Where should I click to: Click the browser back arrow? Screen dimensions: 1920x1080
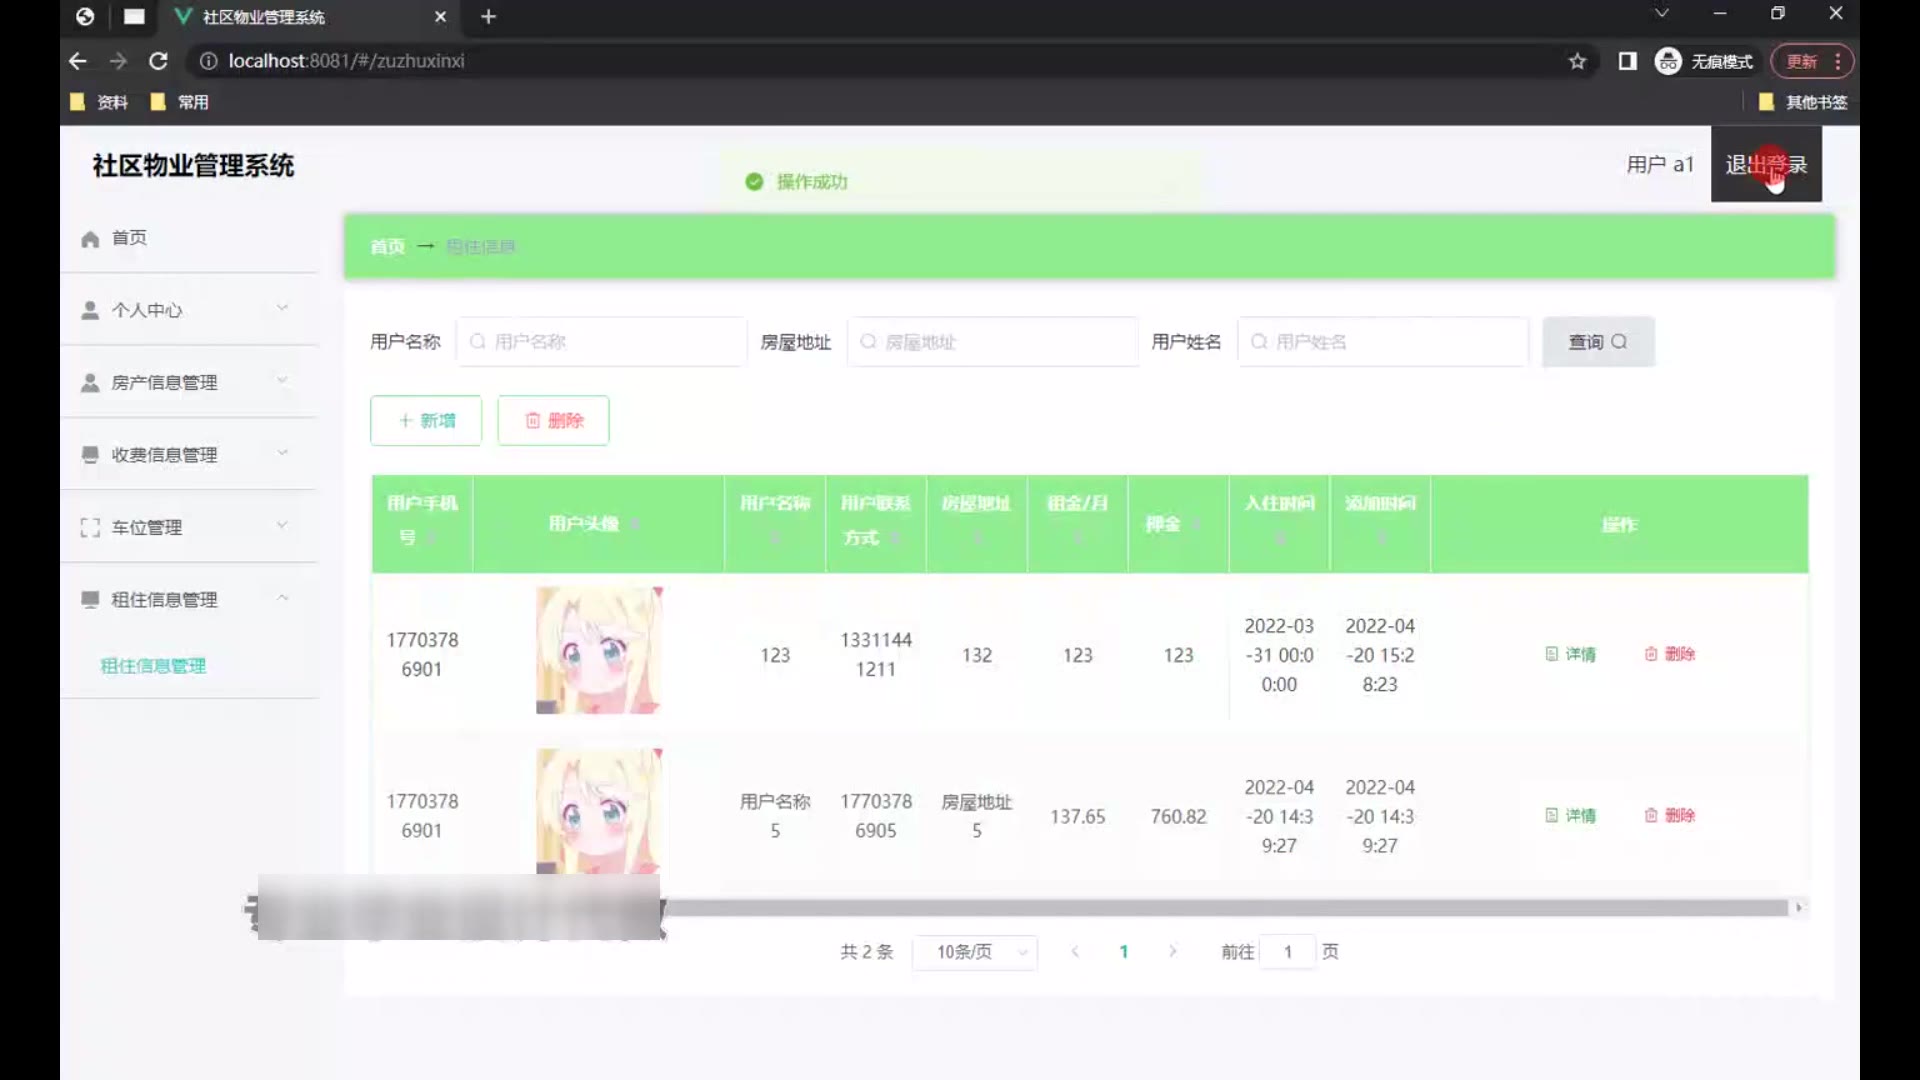[x=78, y=61]
